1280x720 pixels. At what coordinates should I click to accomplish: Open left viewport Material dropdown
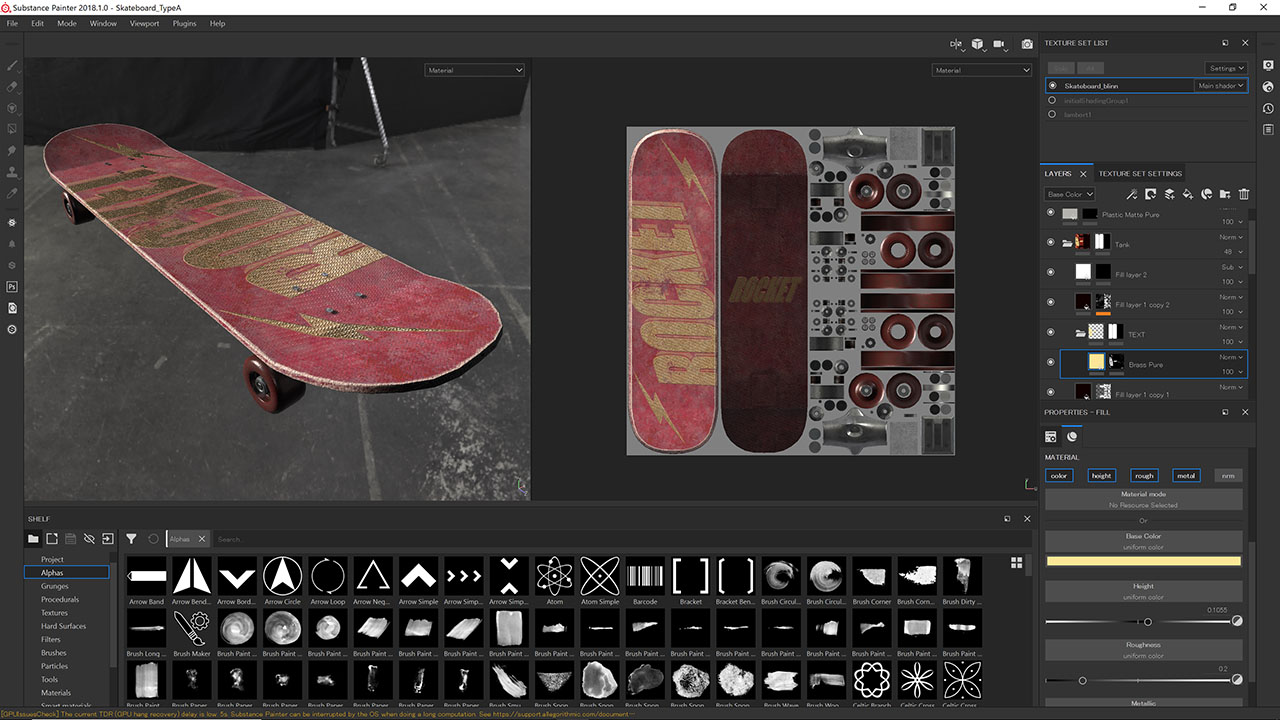[474, 70]
